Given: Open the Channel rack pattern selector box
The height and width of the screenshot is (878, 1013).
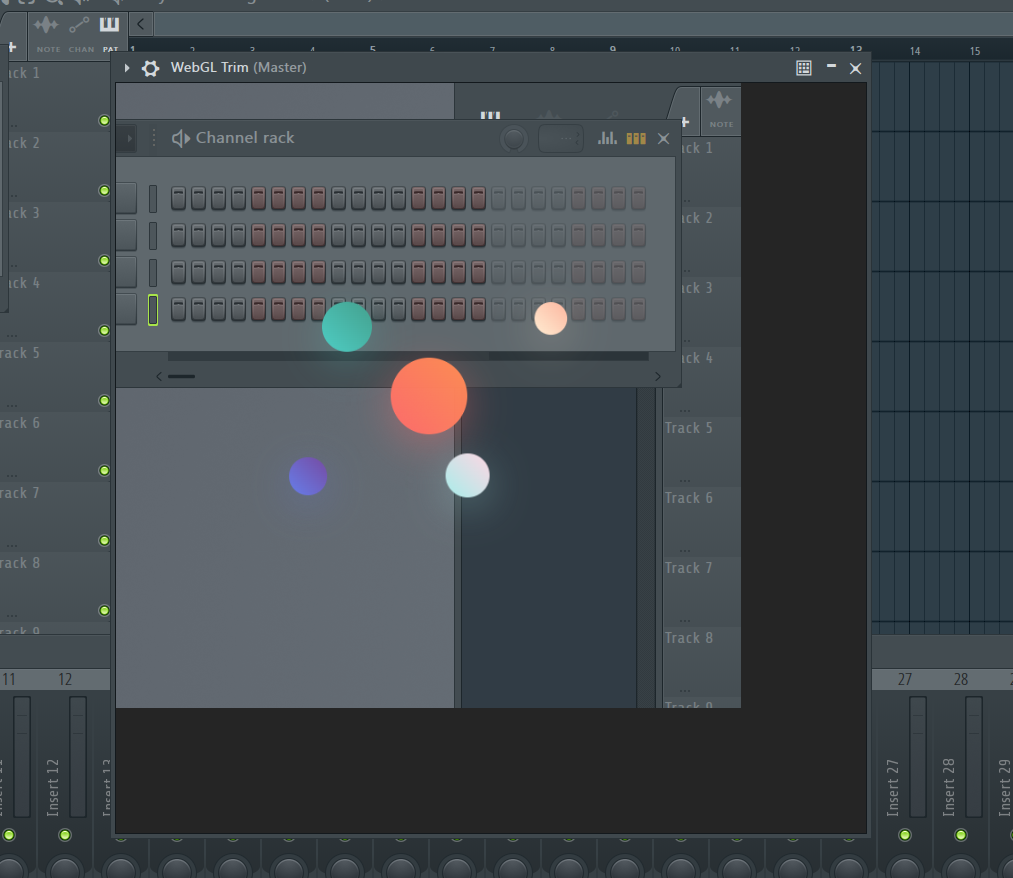Looking at the screenshot, I should click(x=561, y=138).
